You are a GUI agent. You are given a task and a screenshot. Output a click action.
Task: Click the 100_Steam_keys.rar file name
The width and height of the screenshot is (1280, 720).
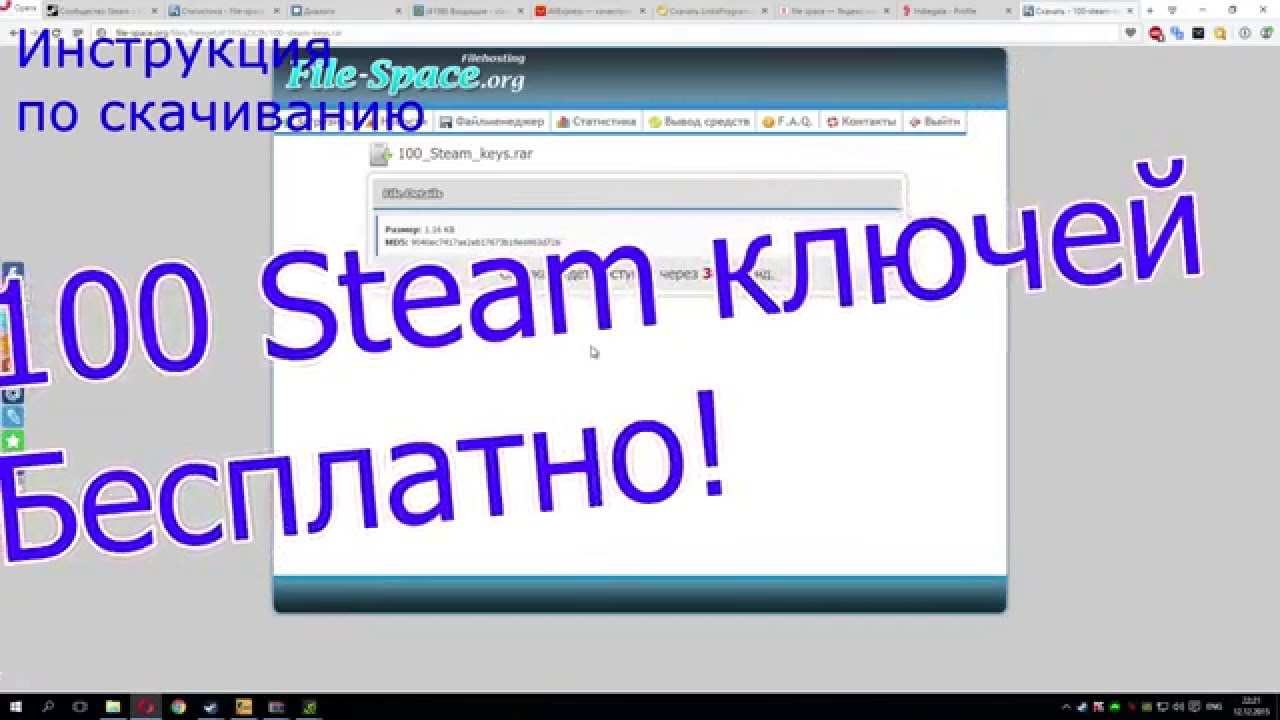click(465, 154)
